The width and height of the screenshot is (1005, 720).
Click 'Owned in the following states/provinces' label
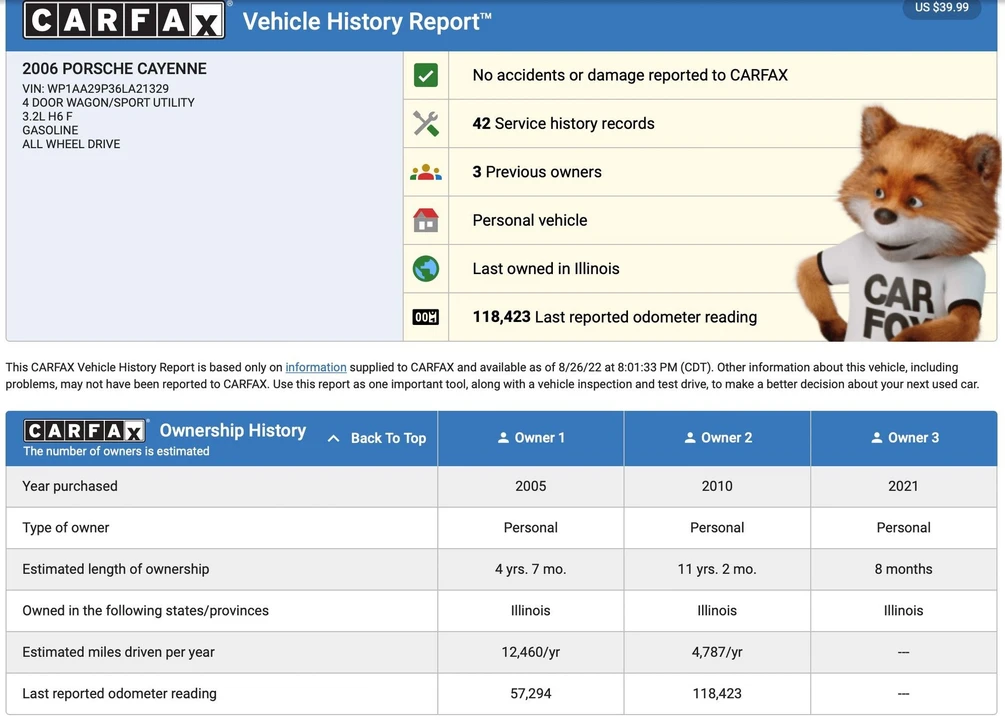(x=145, y=610)
